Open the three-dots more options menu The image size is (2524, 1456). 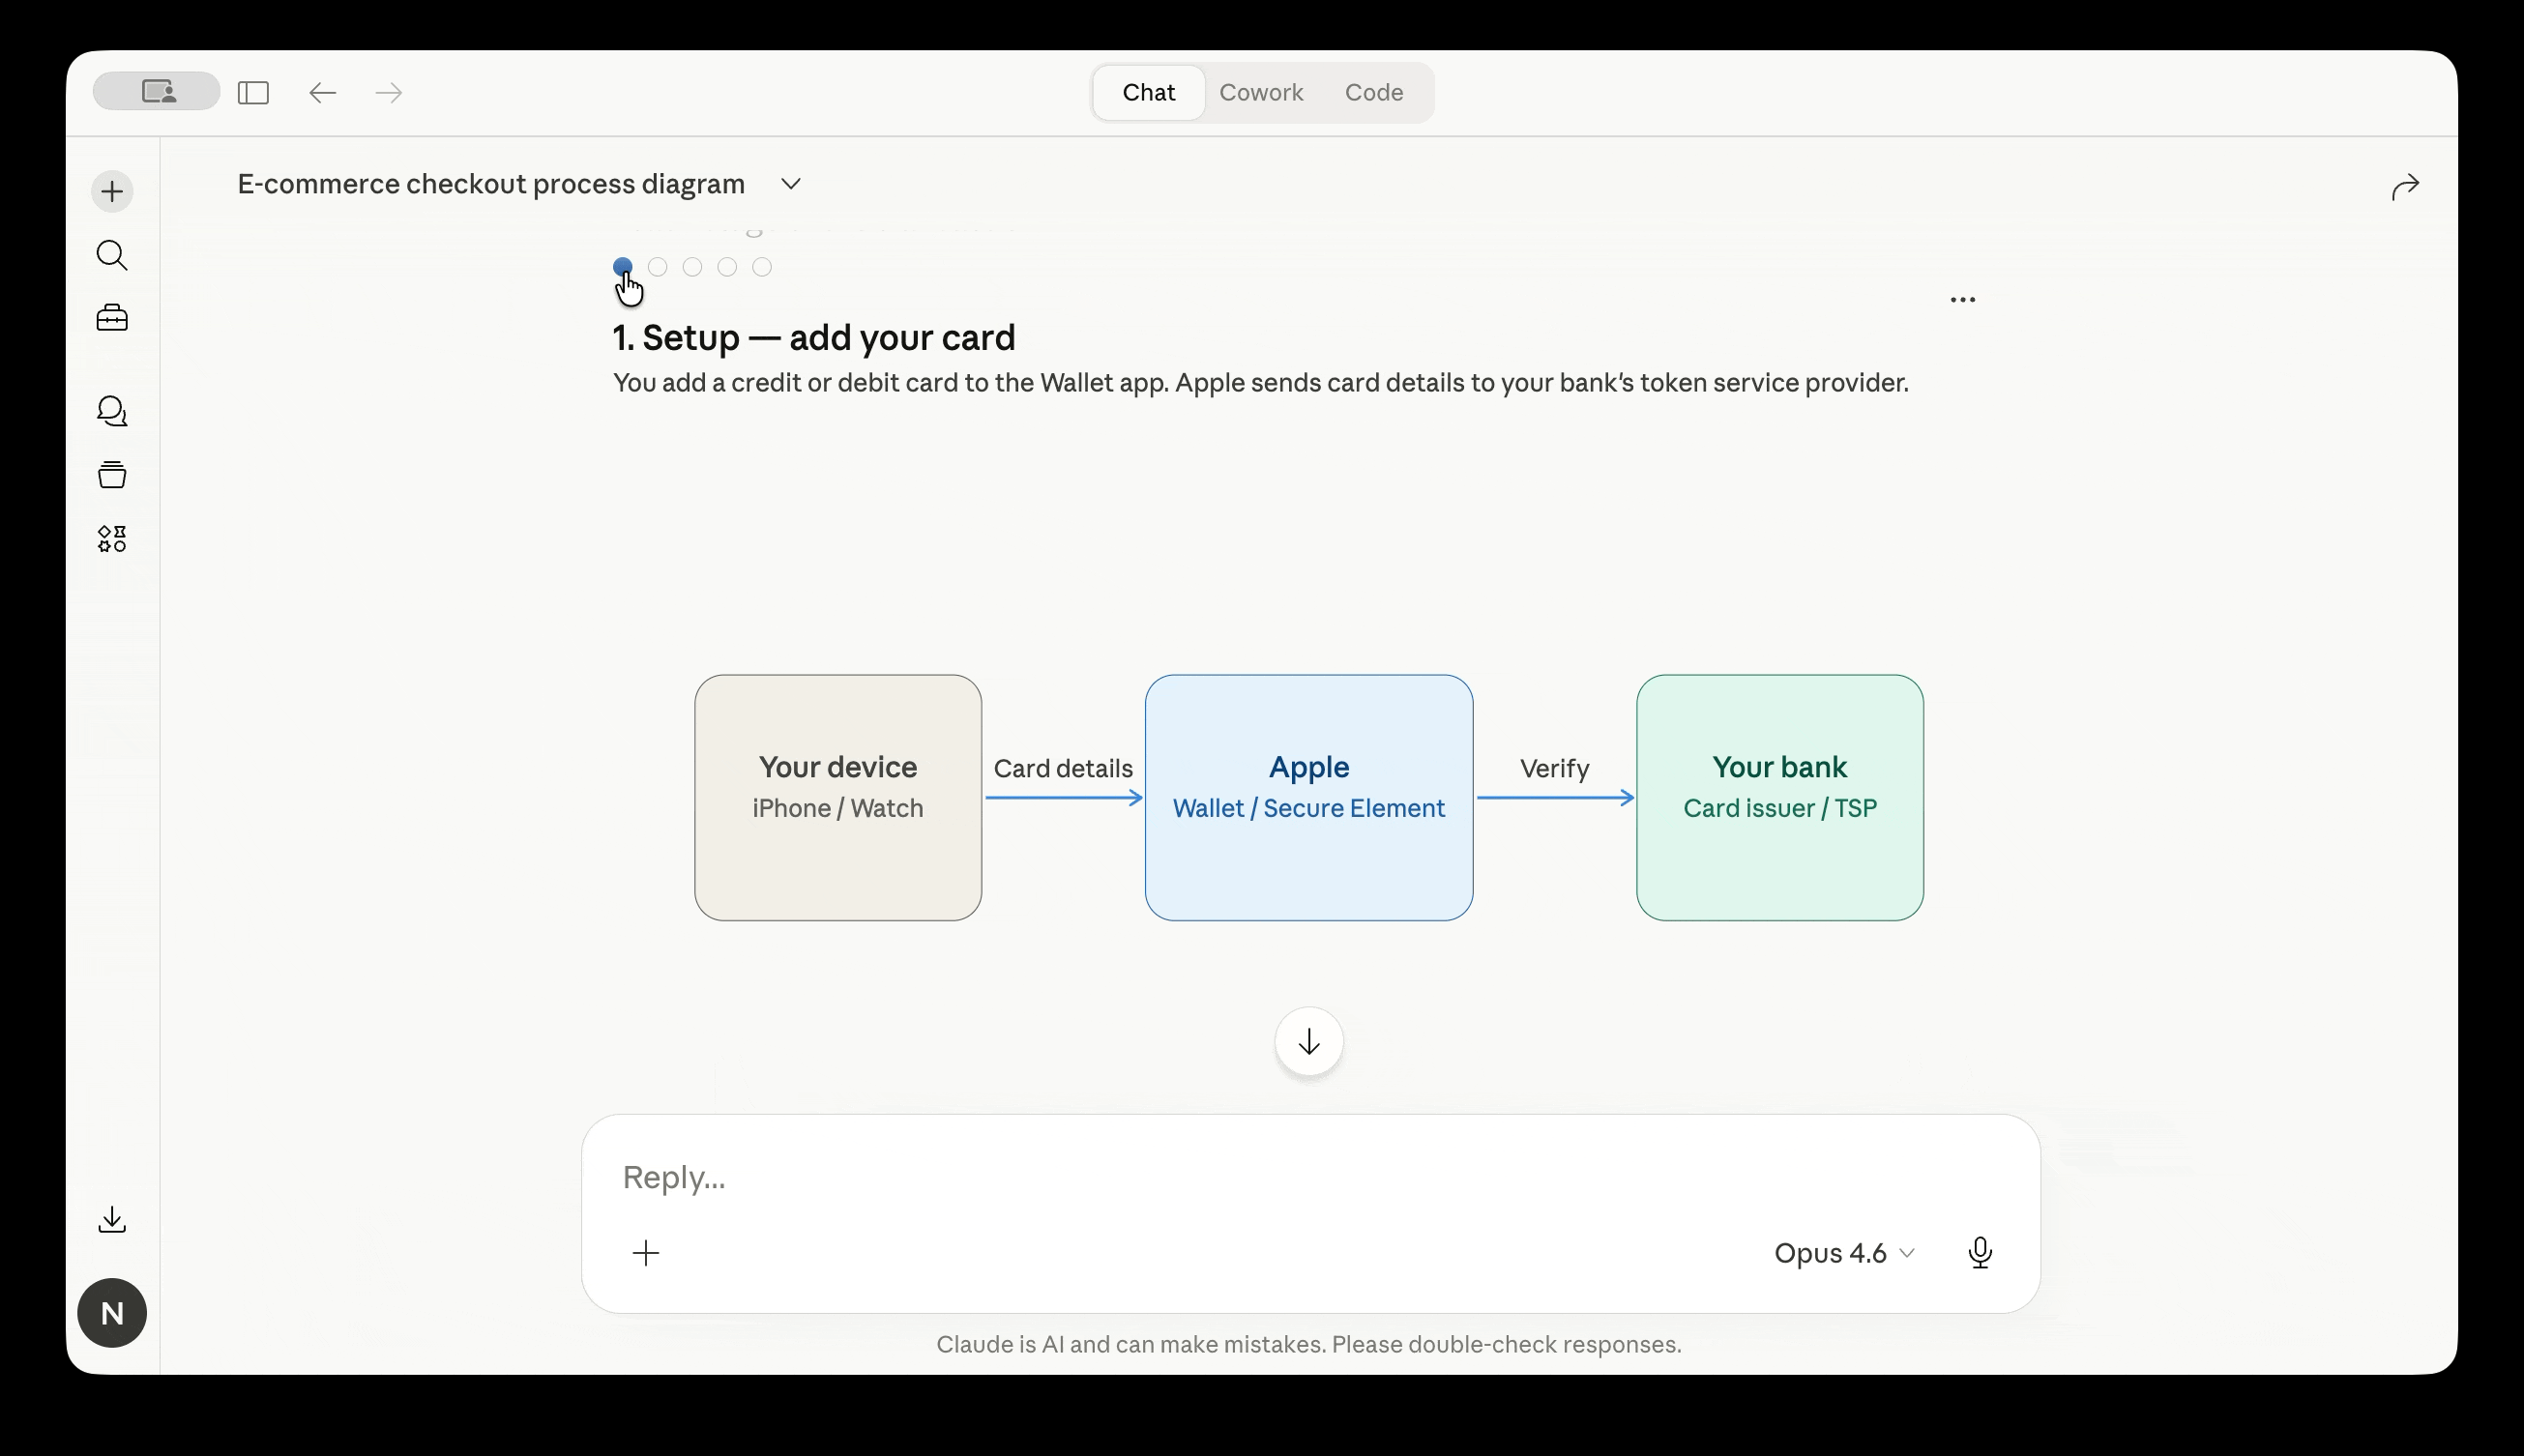(x=1962, y=299)
